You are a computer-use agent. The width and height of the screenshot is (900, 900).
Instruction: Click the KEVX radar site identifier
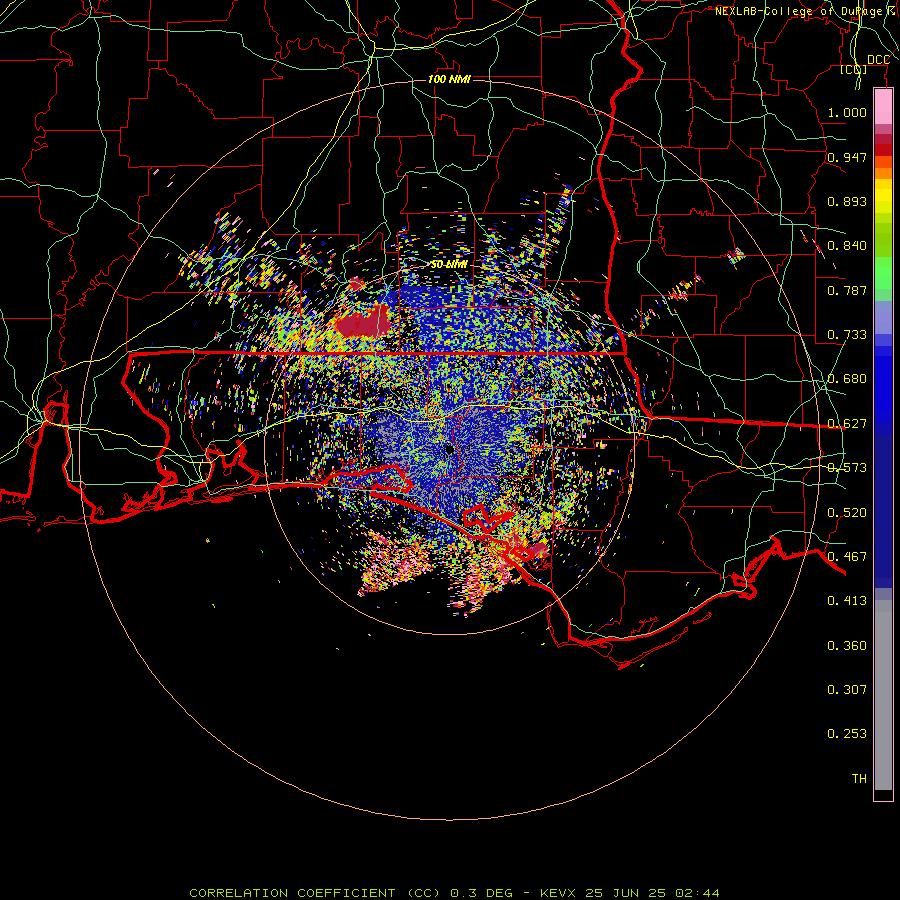click(x=557, y=893)
